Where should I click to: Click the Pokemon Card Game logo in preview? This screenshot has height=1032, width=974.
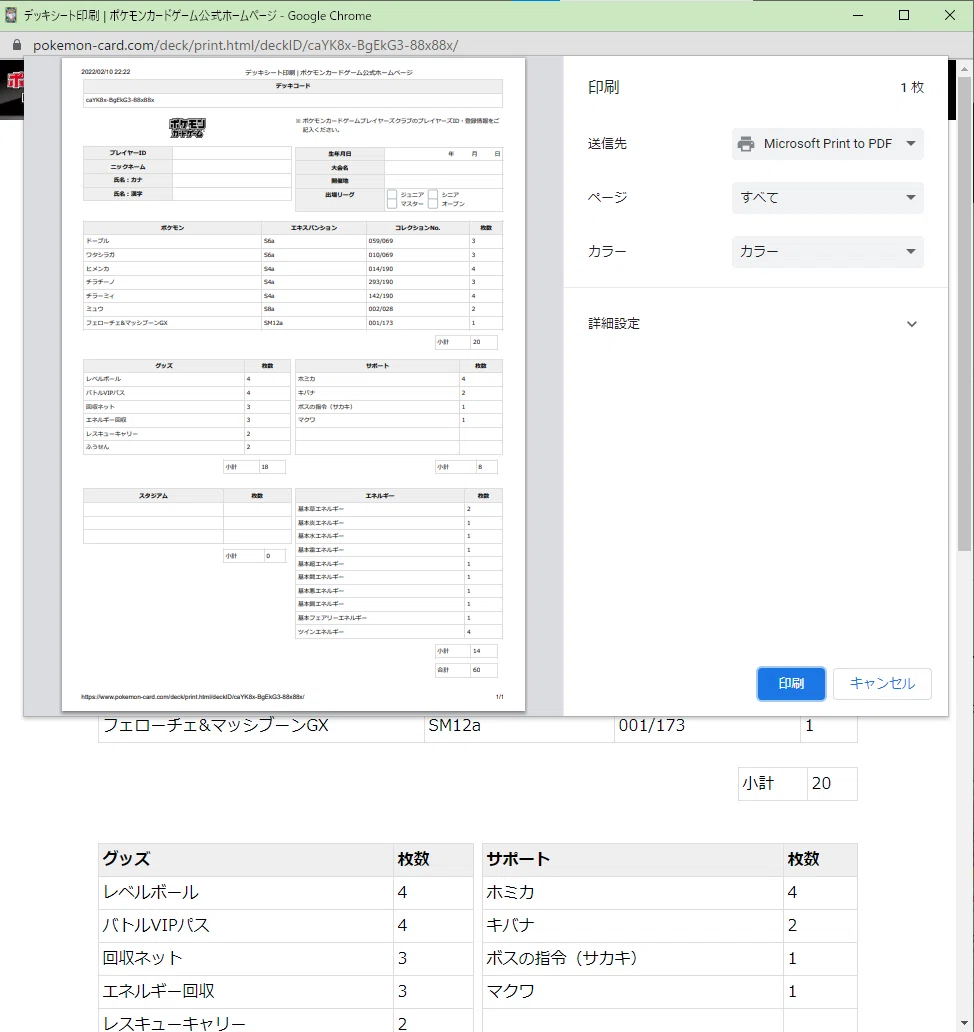click(188, 128)
